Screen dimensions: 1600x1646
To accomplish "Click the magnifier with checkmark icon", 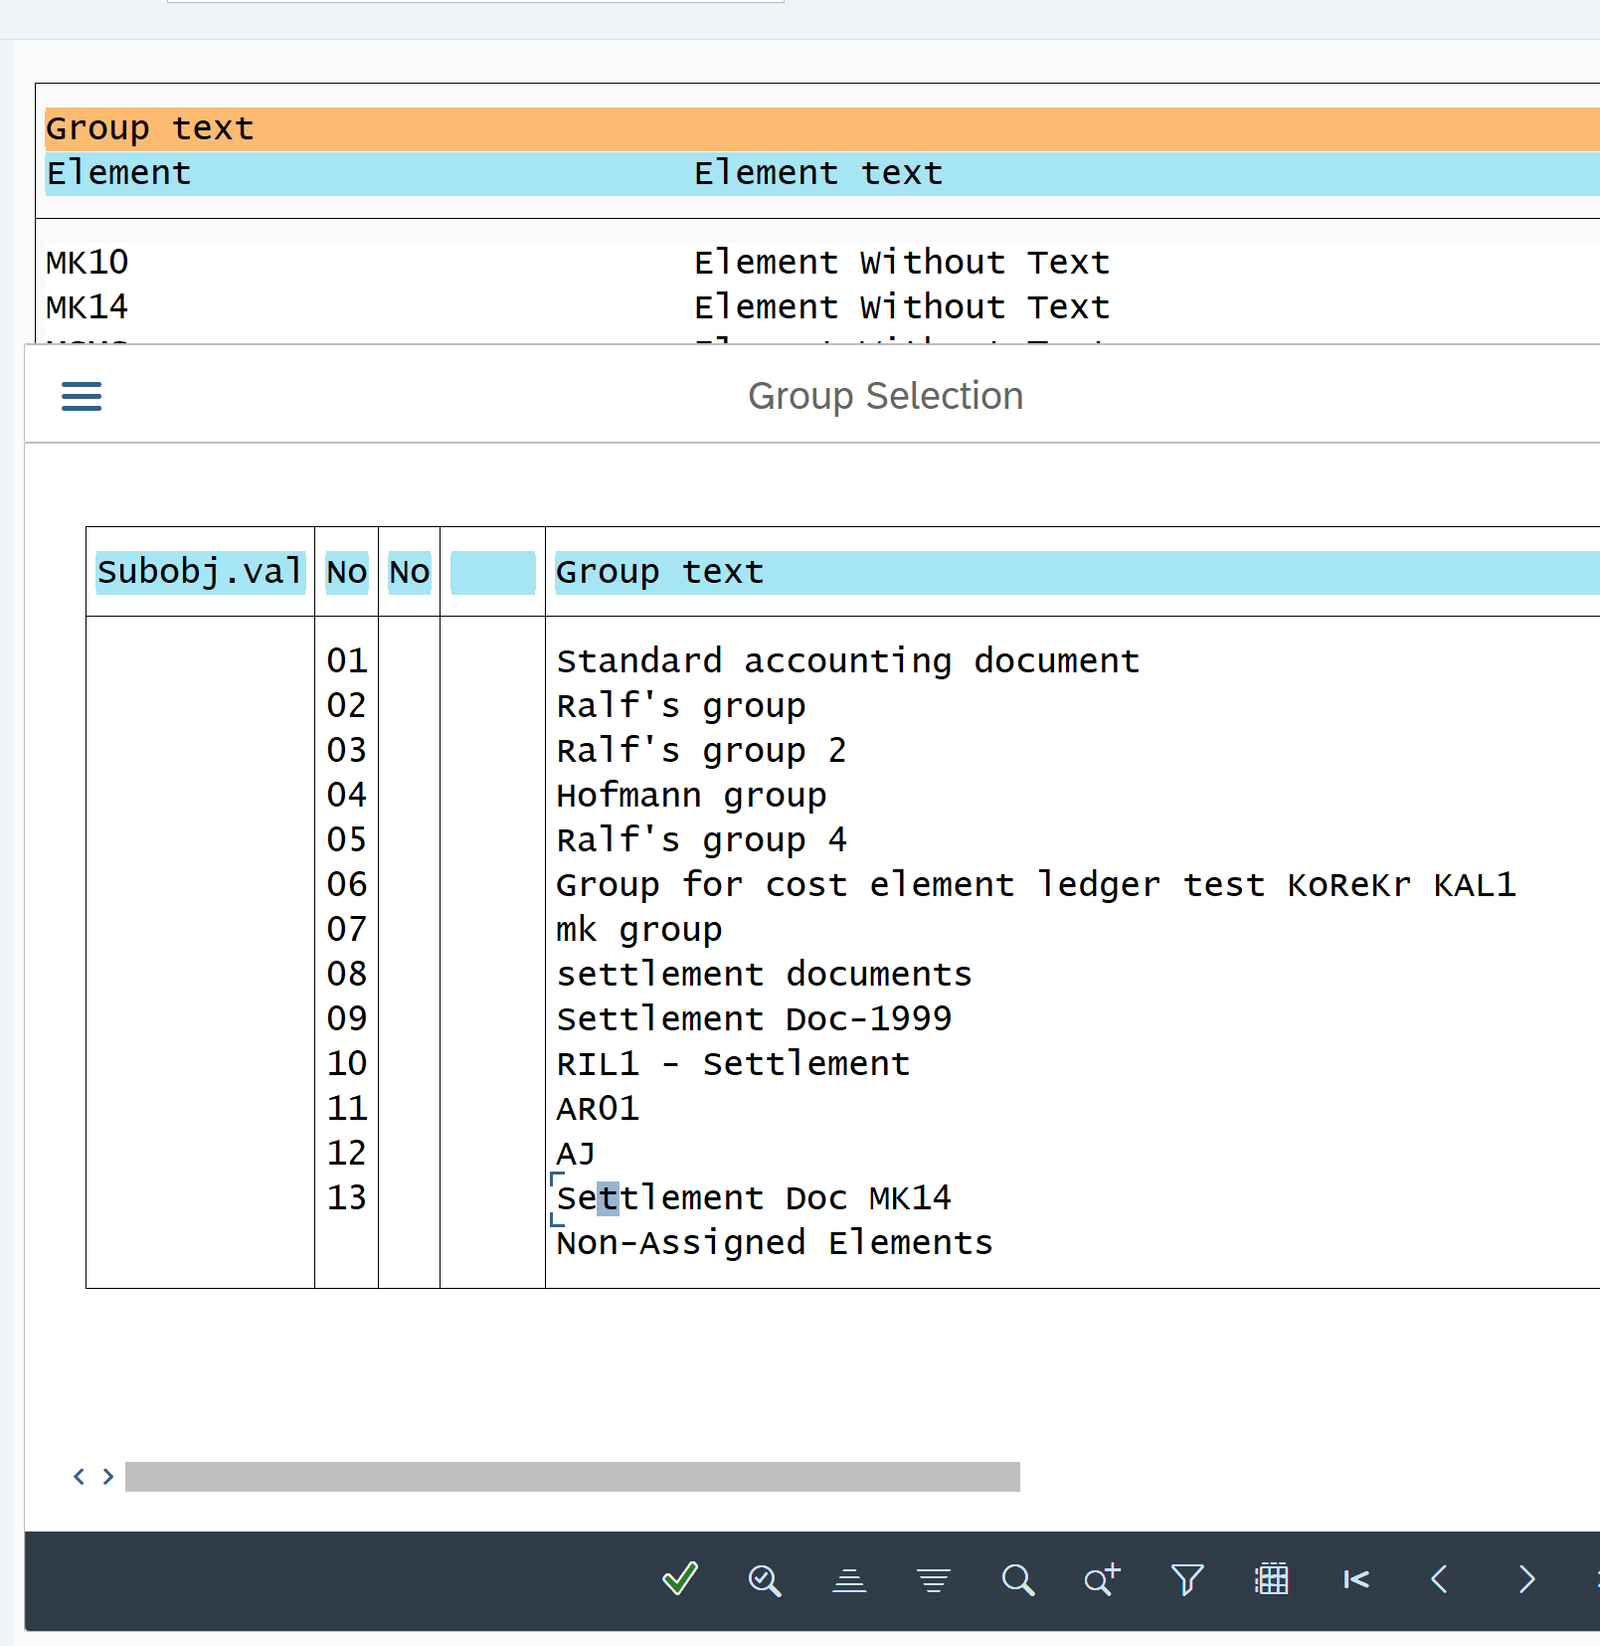I will click(764, 1580).
